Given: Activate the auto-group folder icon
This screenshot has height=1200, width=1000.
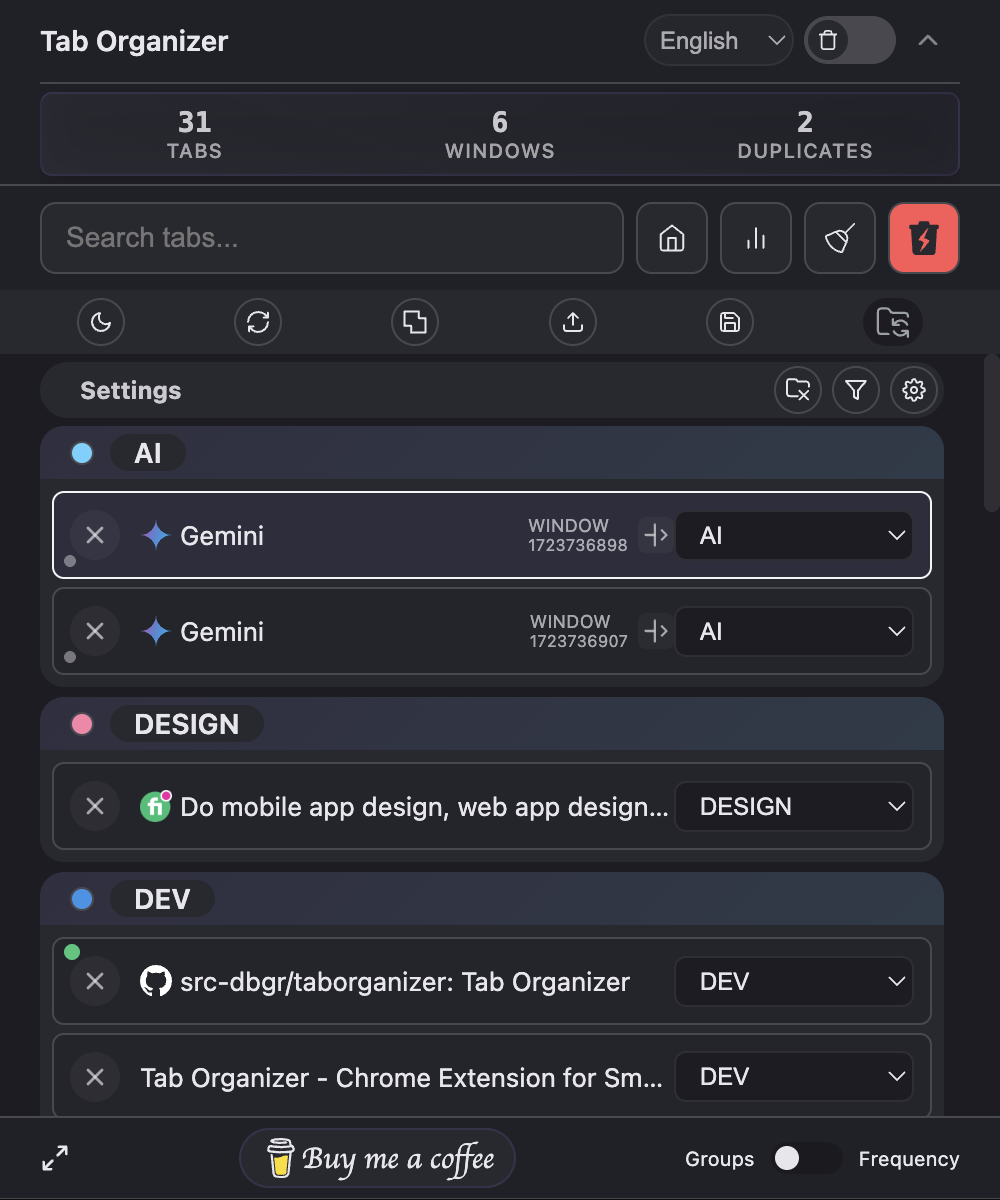Looking at the screenshot, I should pos(892,322).
